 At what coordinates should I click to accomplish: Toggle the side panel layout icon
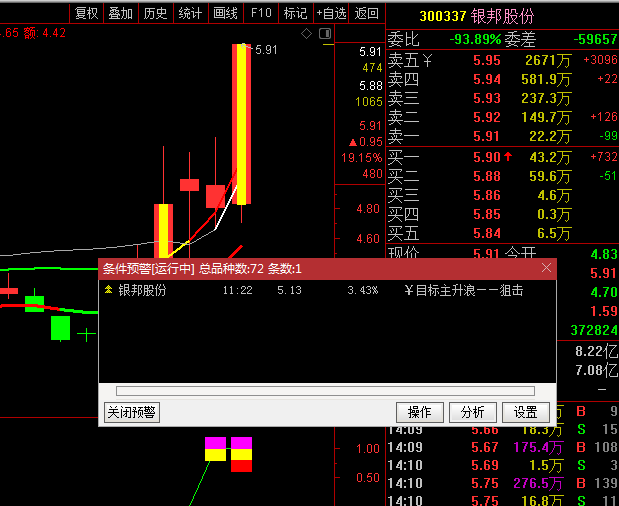click(x=325, y=34)
